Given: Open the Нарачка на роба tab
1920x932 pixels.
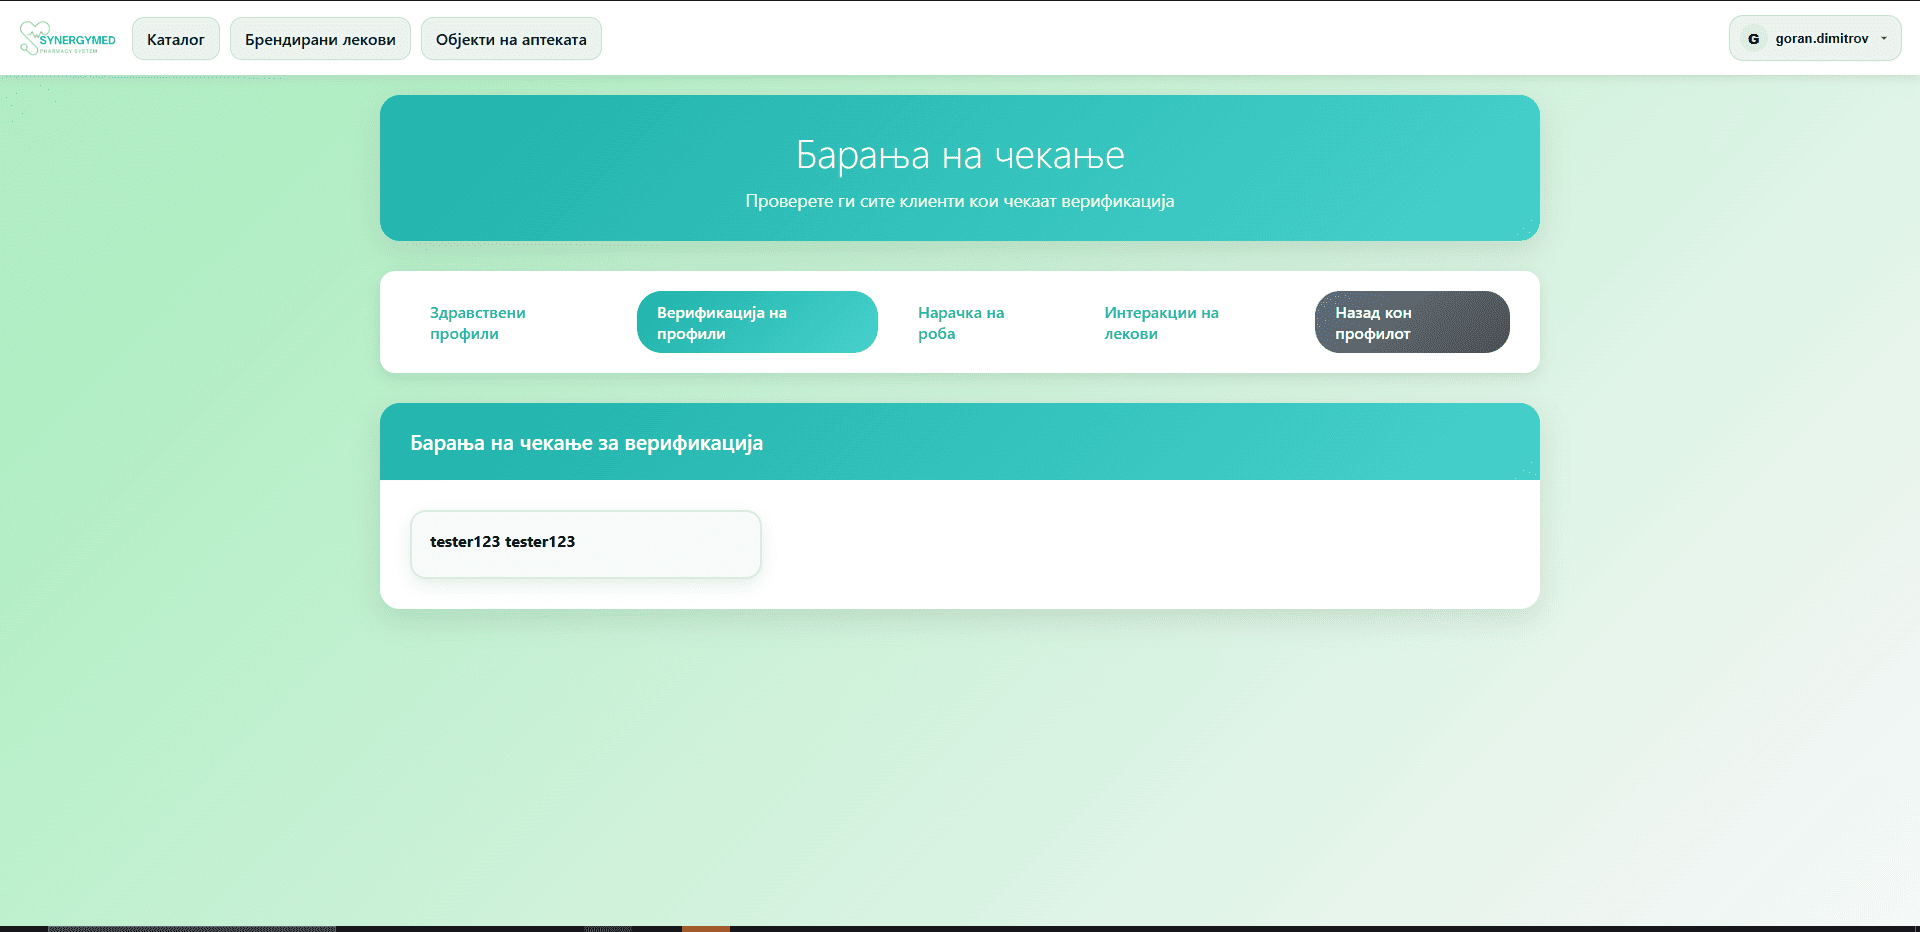Looking at the screenshot, I should [960, 323].
